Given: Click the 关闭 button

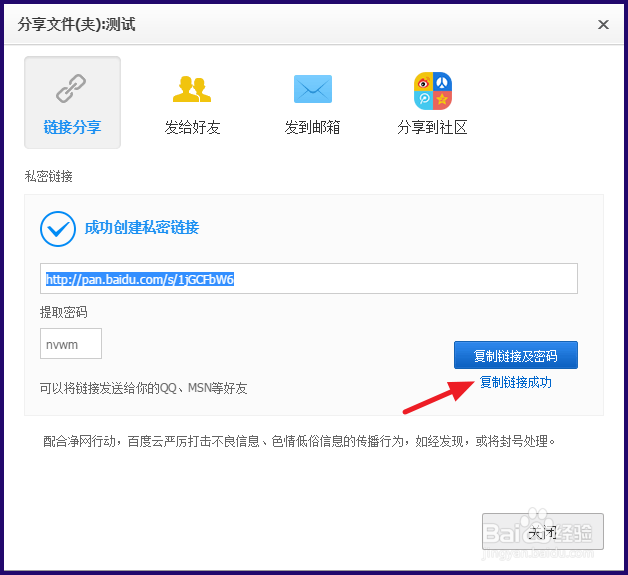Looking at the screenshot, I should 543,532.
